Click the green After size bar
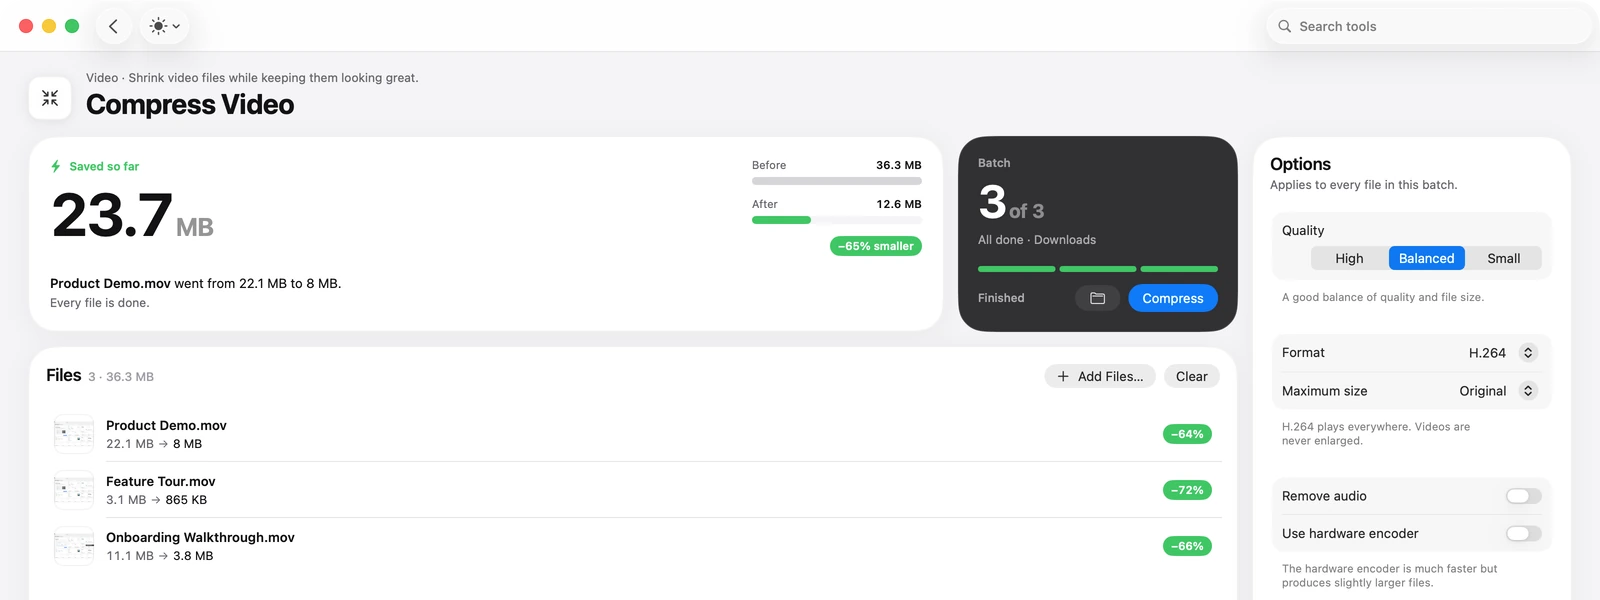Image resolution: width=1600 pixels, height=600 pixels. (781, 220)
